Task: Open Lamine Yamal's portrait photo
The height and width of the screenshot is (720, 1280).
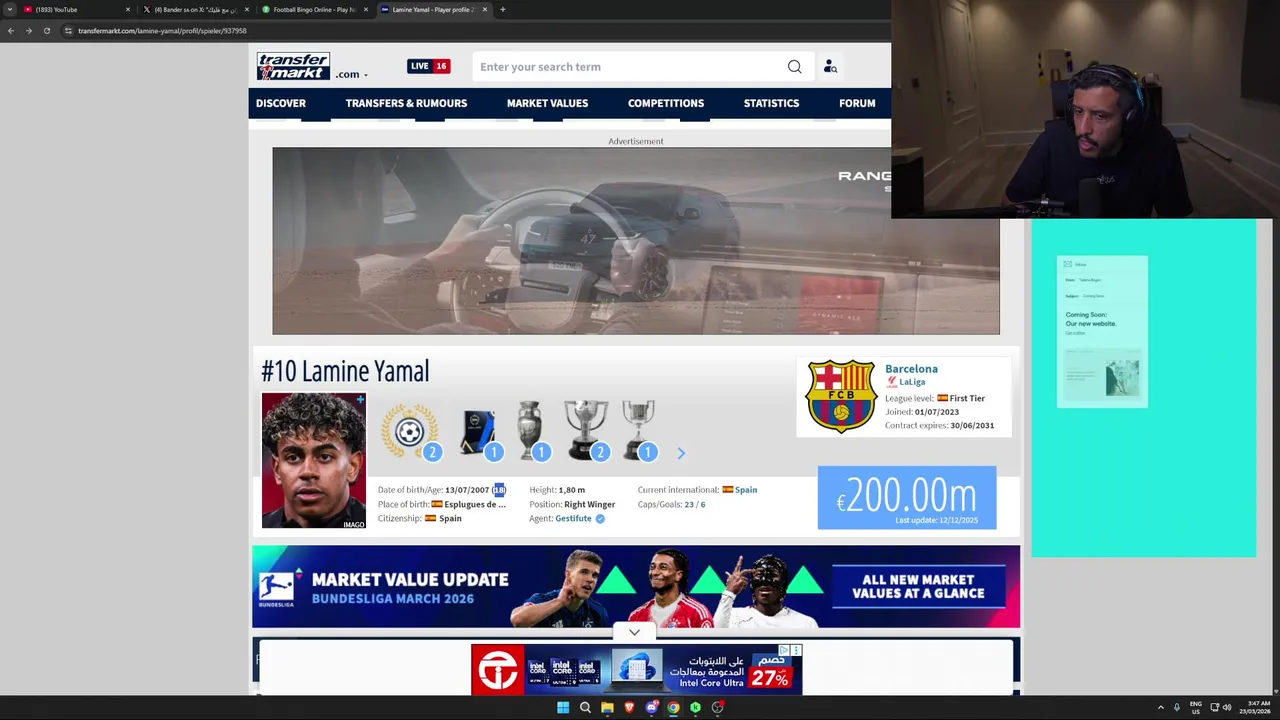Action: 313,460
